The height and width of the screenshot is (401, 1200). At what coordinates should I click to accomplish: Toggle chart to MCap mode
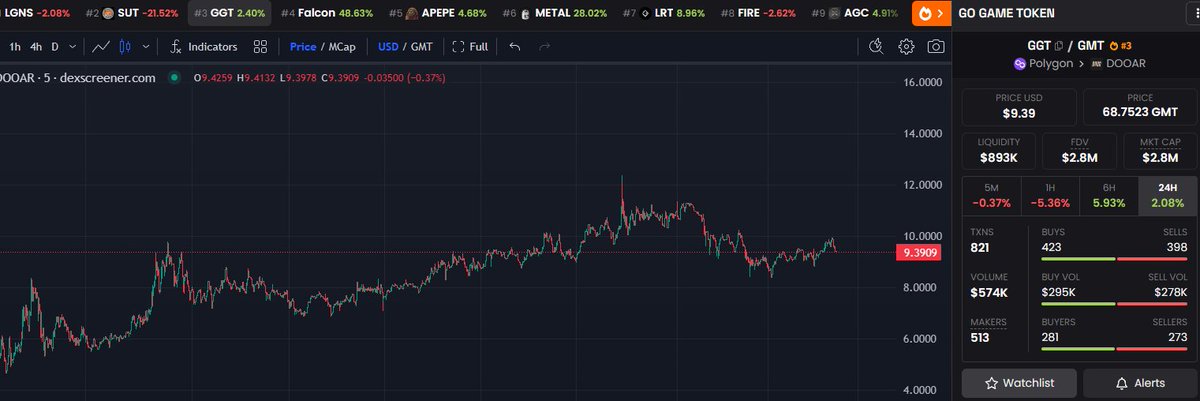342,46
